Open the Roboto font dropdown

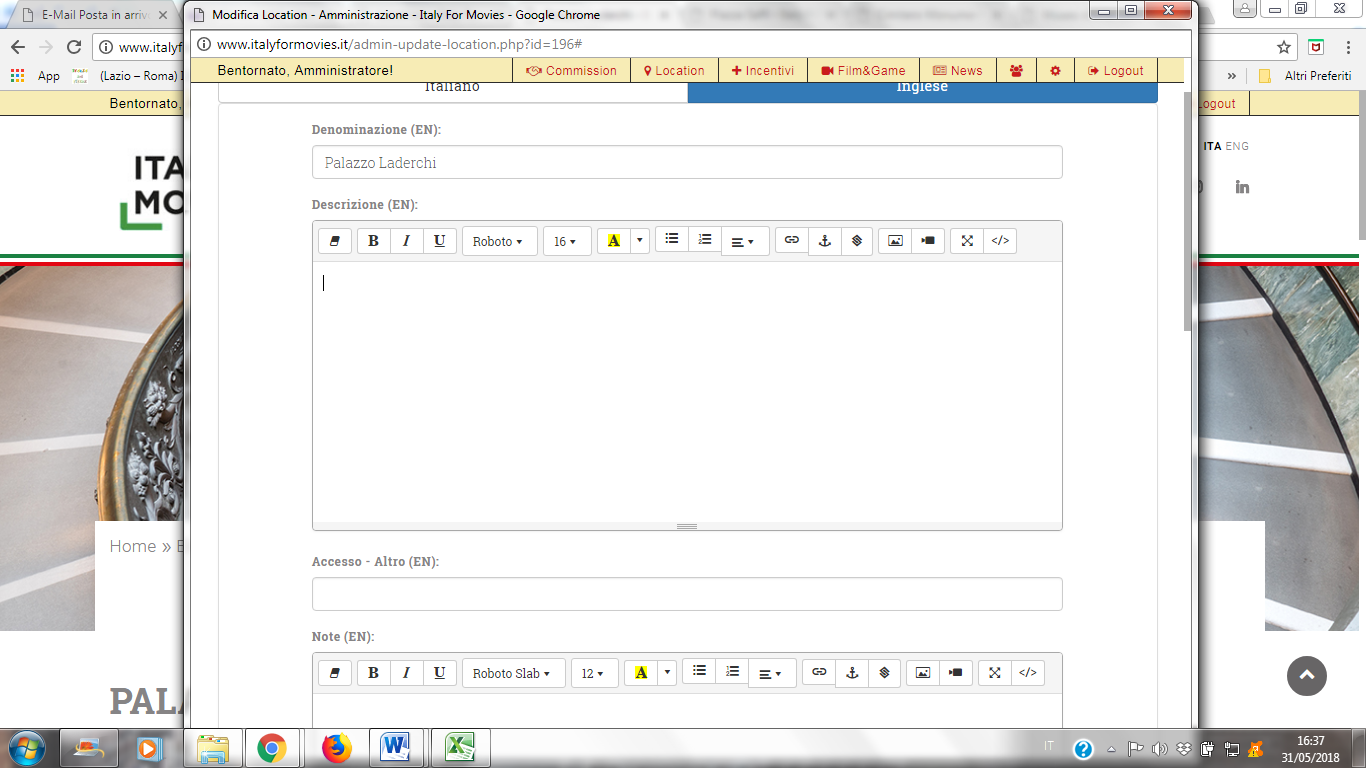(x=498, y=241)
